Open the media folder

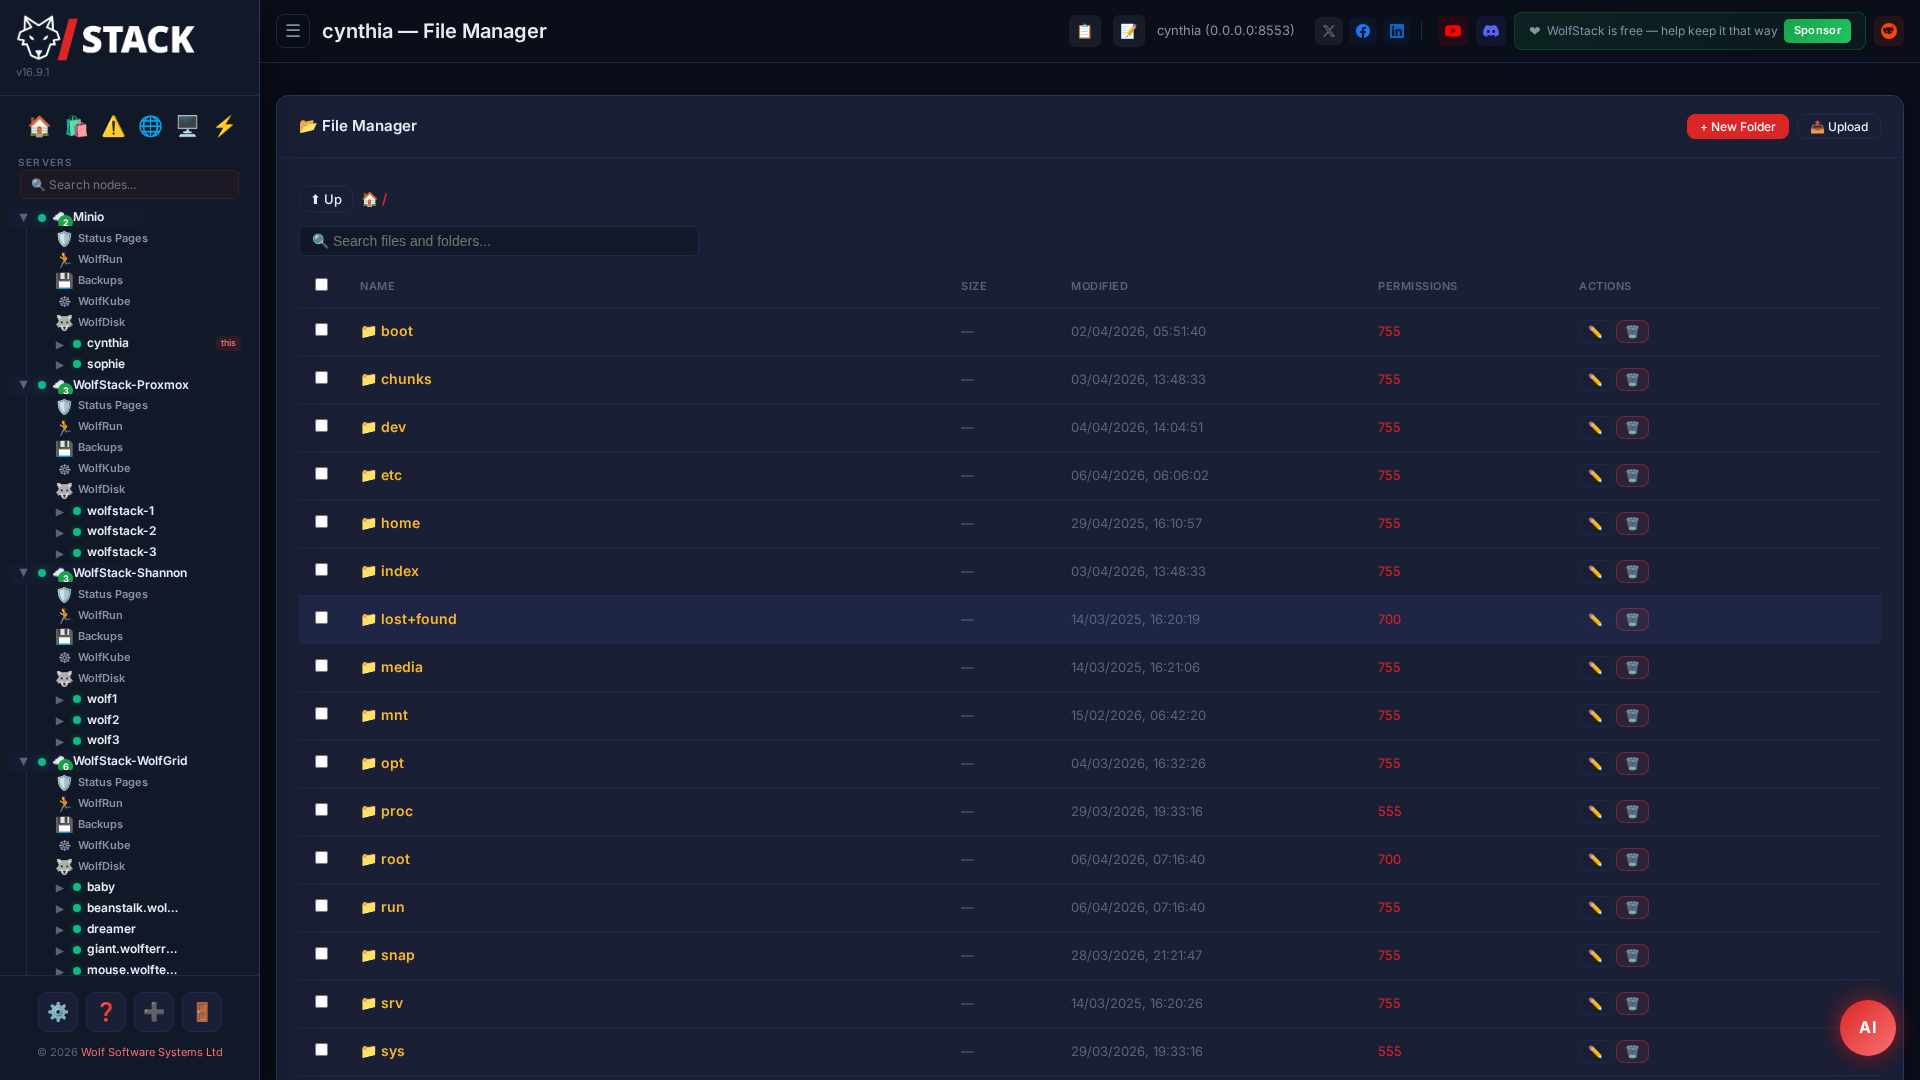(401, 667)
